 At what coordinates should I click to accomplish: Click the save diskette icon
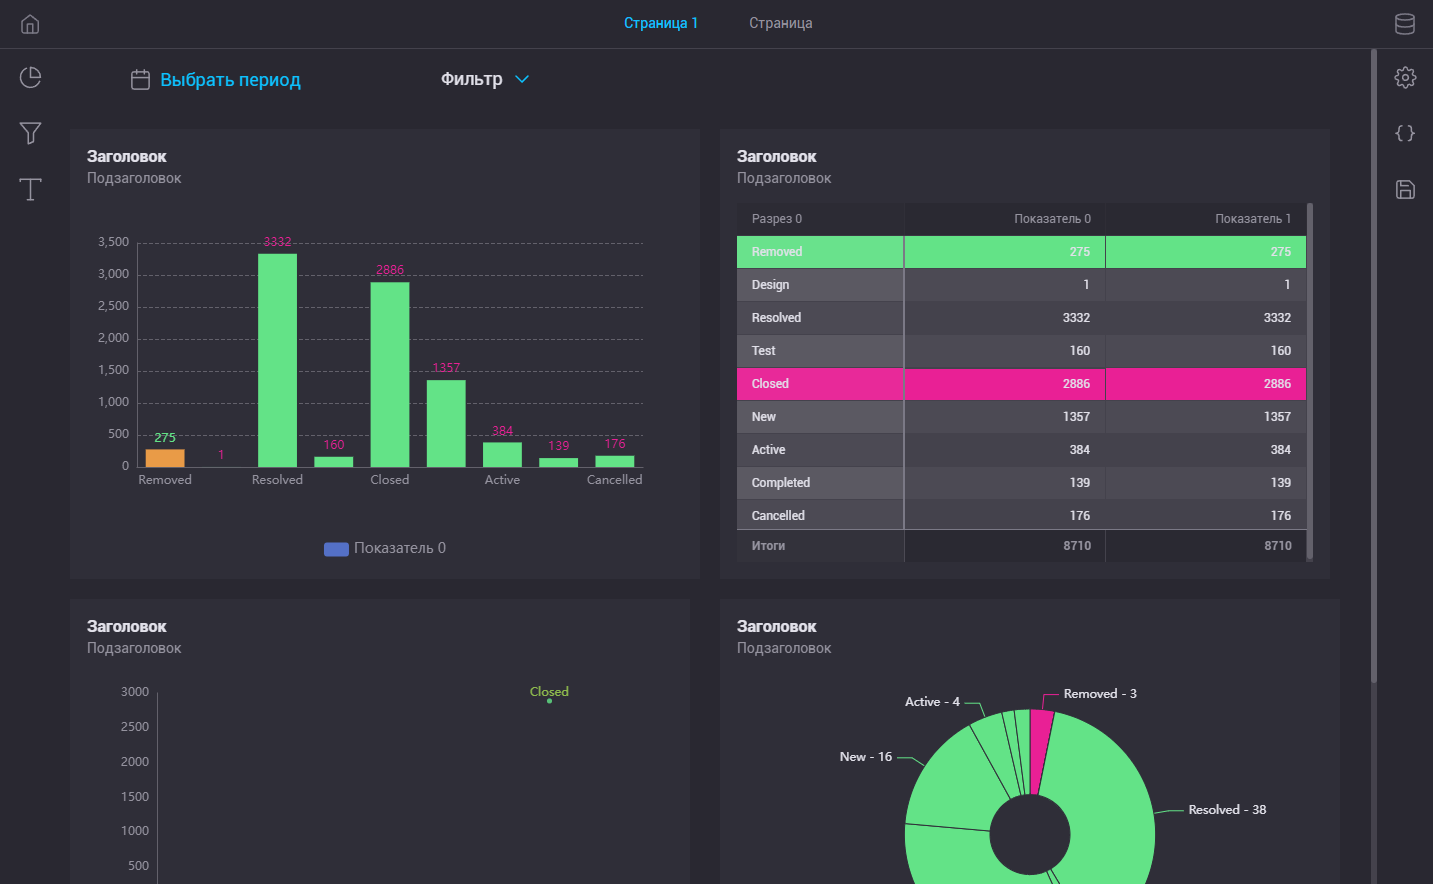click(x=1405, y=189)
